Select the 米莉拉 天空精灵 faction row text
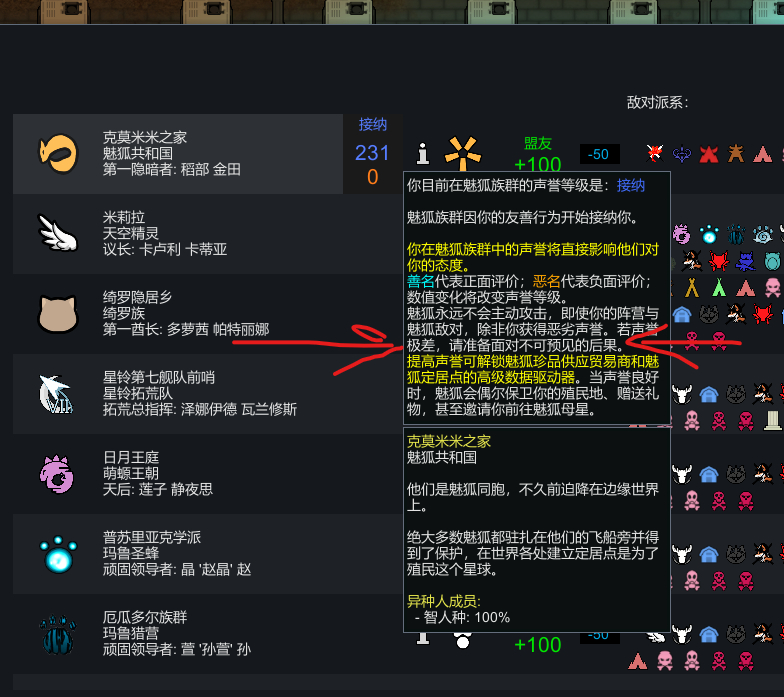 pos(164,234)
